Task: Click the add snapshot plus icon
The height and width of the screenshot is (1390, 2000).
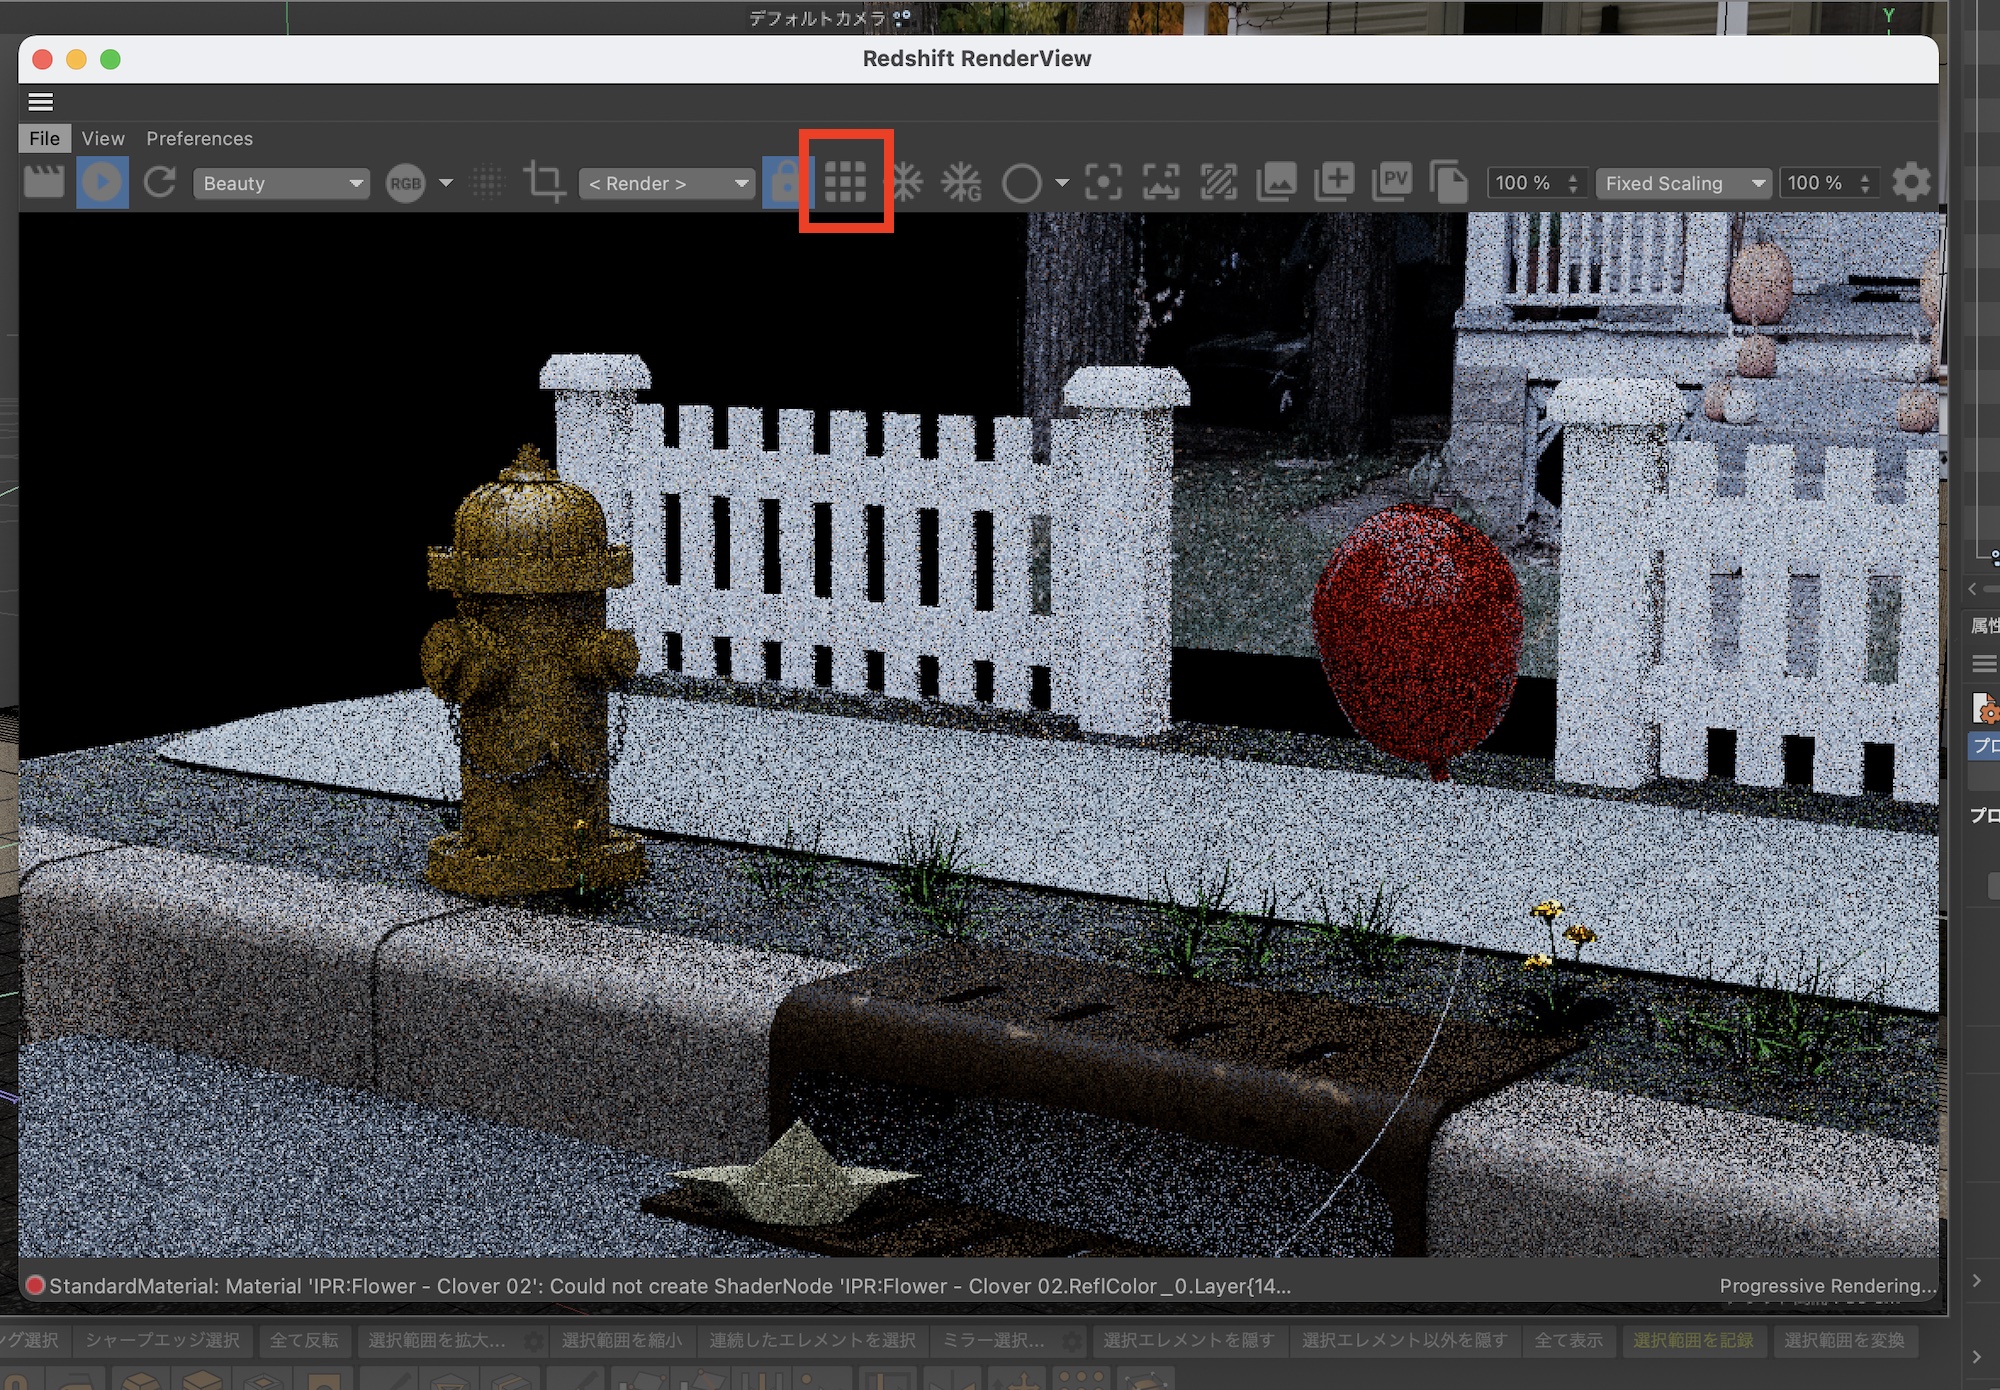Action: (x=1334, y=183)
